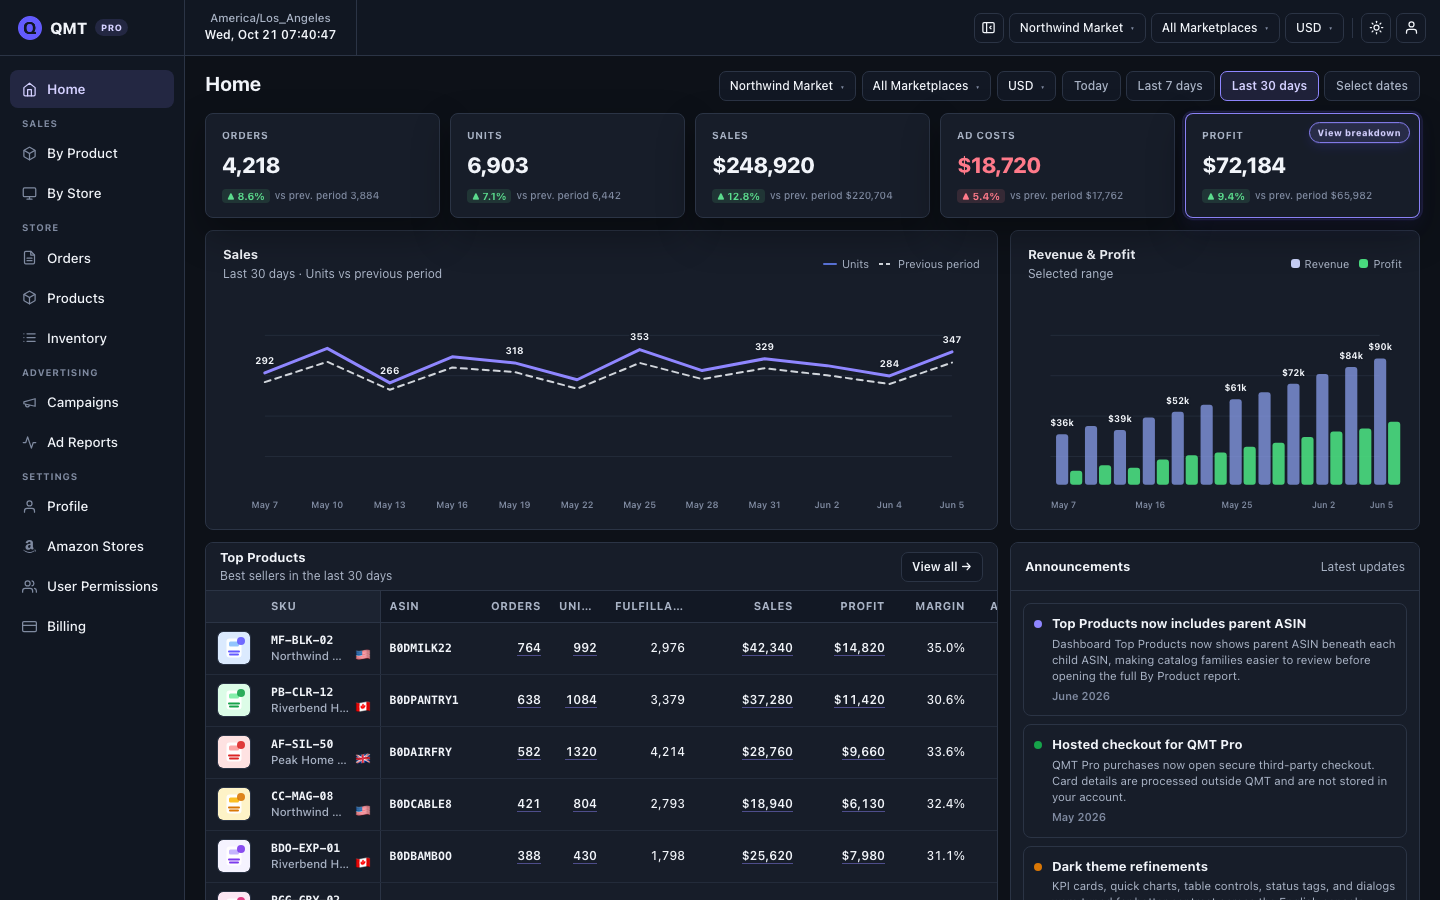Screen dimensions: 1440x900
Task: Click the CC-MAG-08 product icon
Action: pos(234,804)
